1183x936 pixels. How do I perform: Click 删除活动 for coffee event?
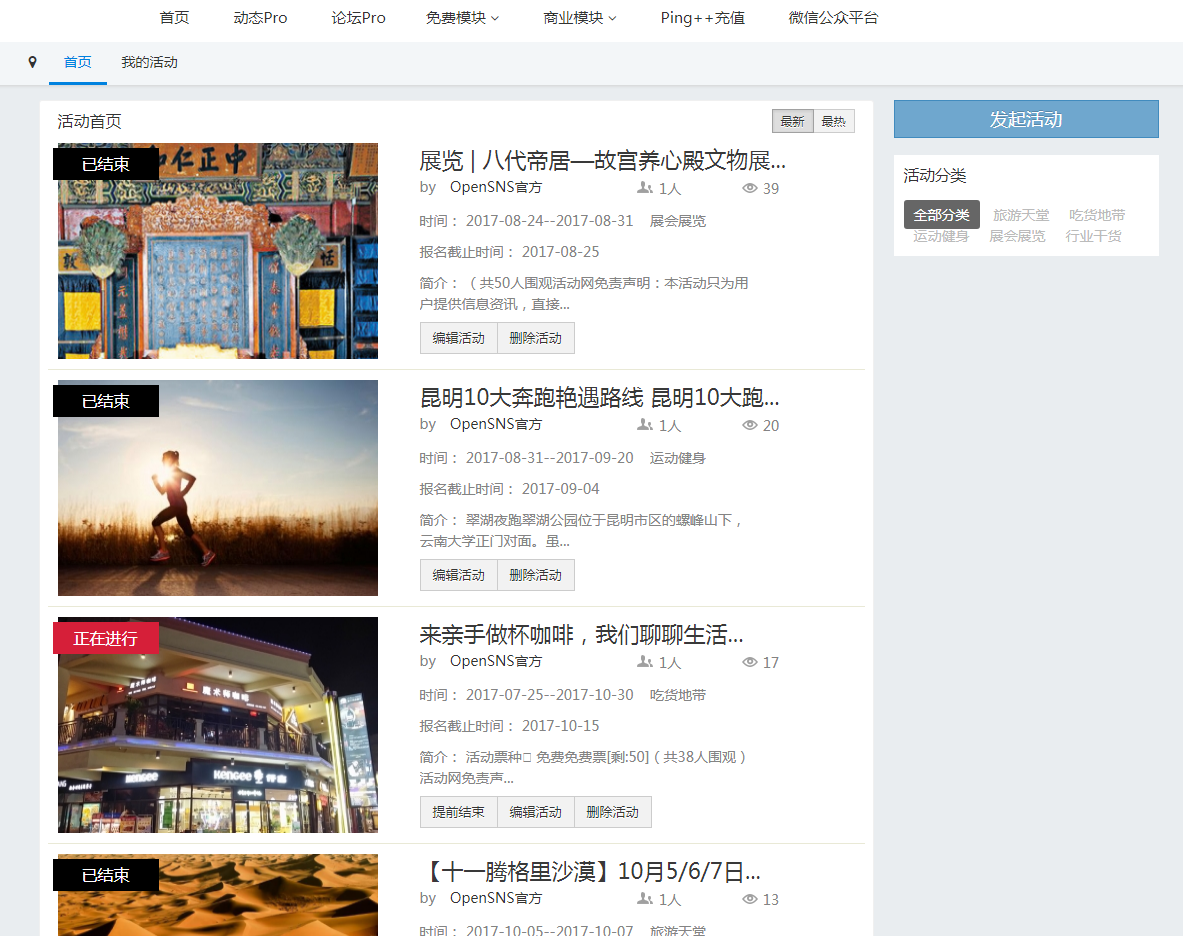point(613,812)
